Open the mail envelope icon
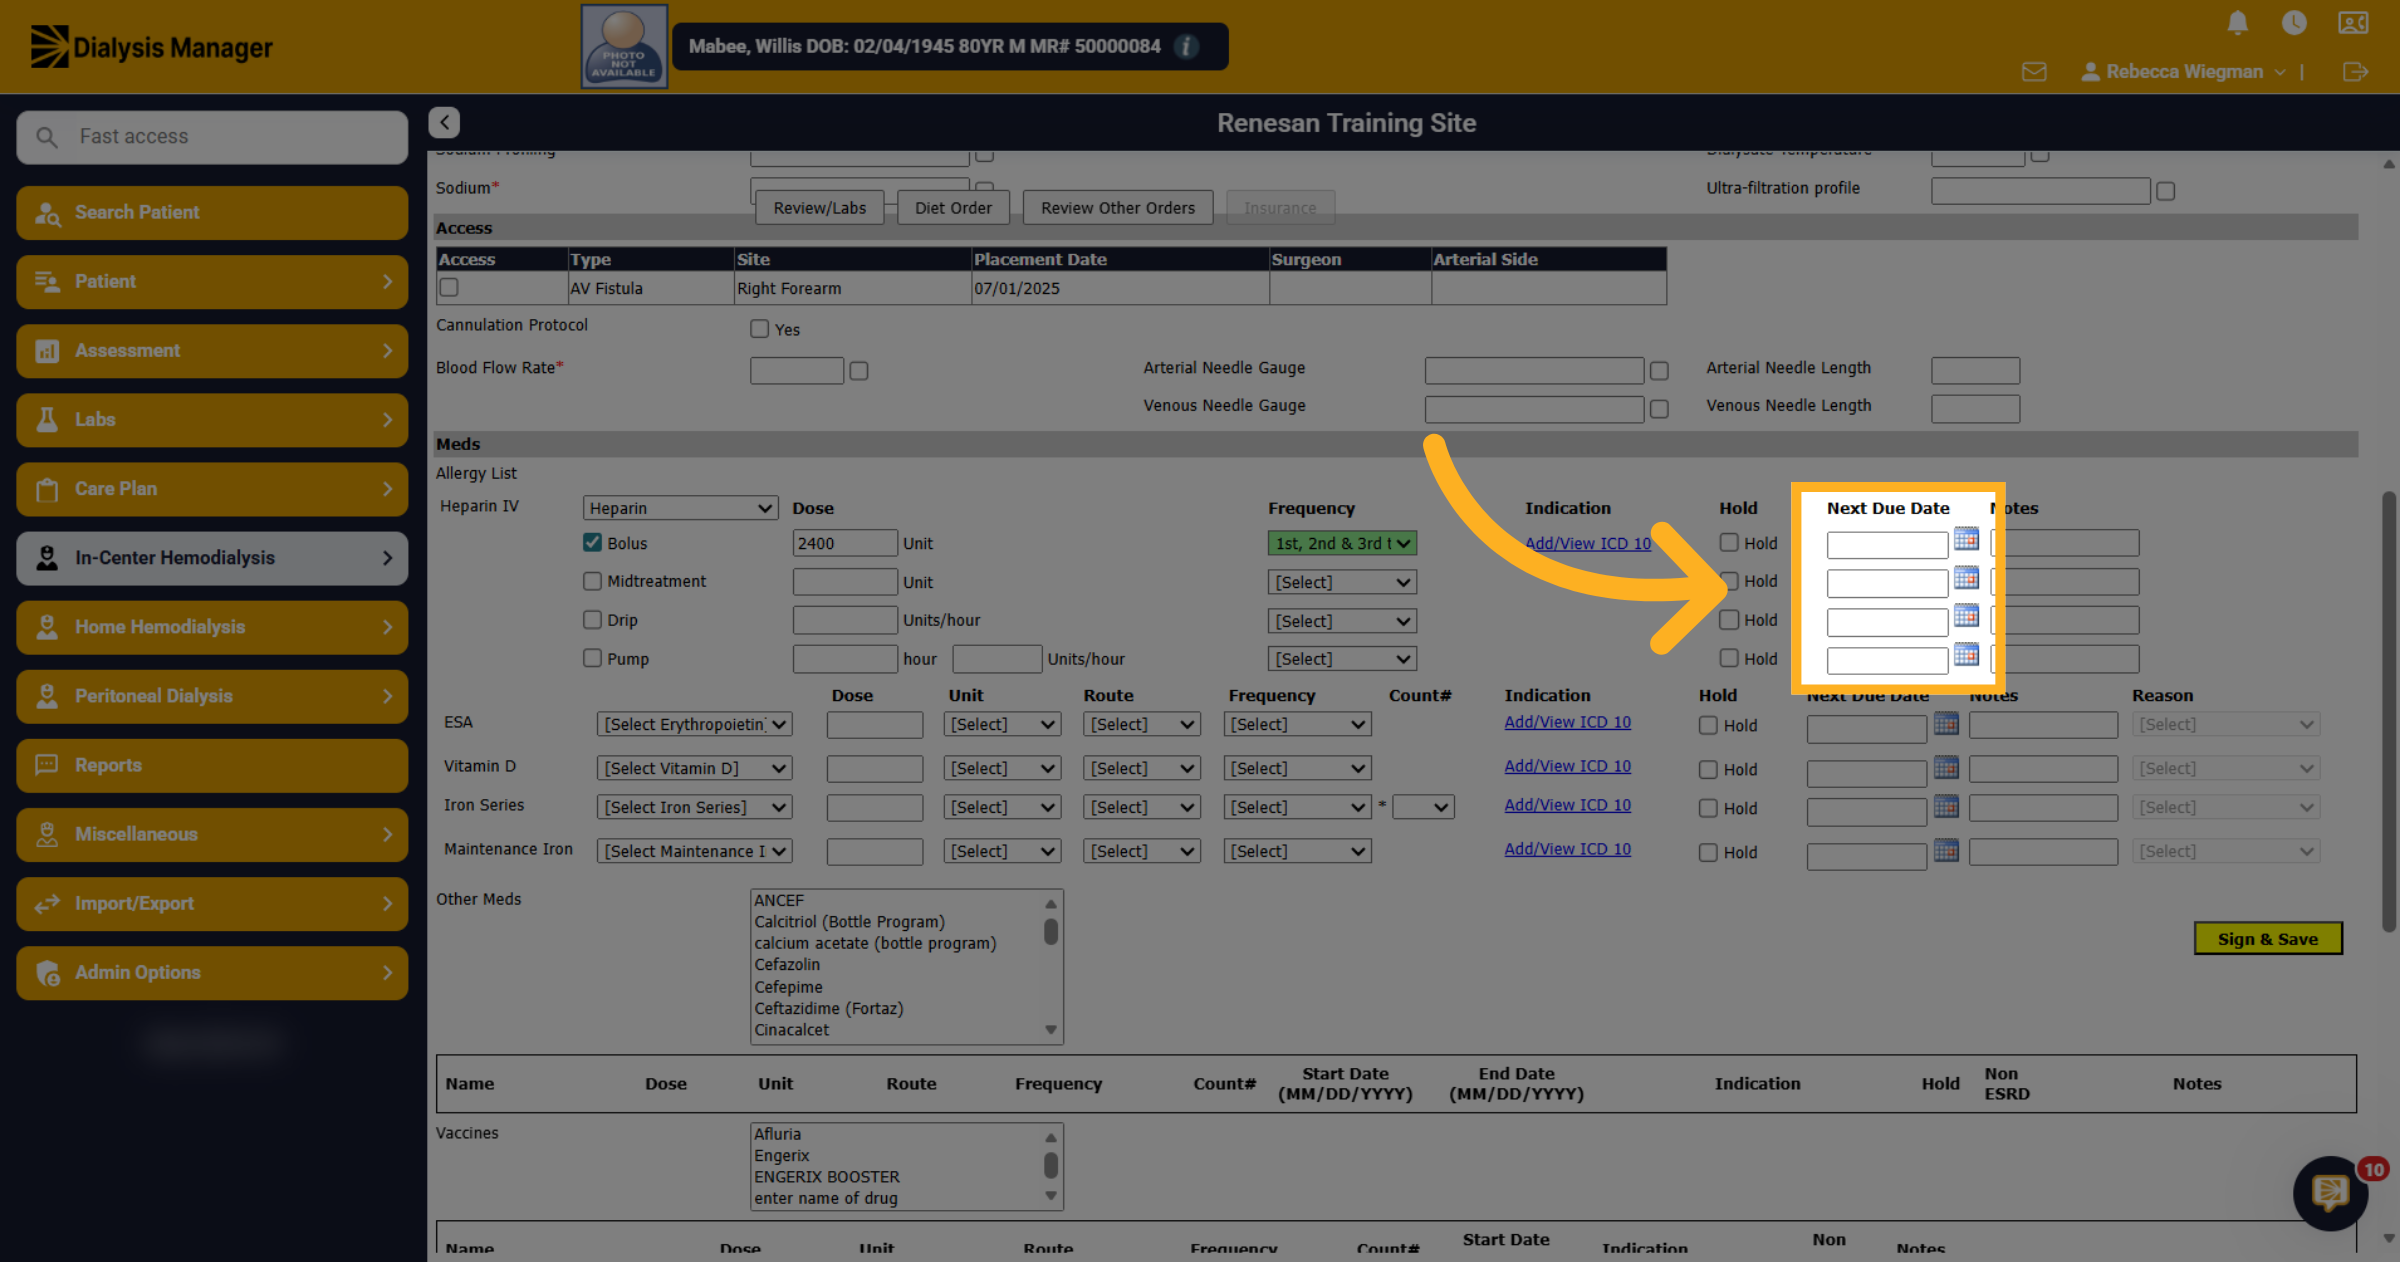The width and height of the screenshot is (2400, 1262). coord(2034,72)
